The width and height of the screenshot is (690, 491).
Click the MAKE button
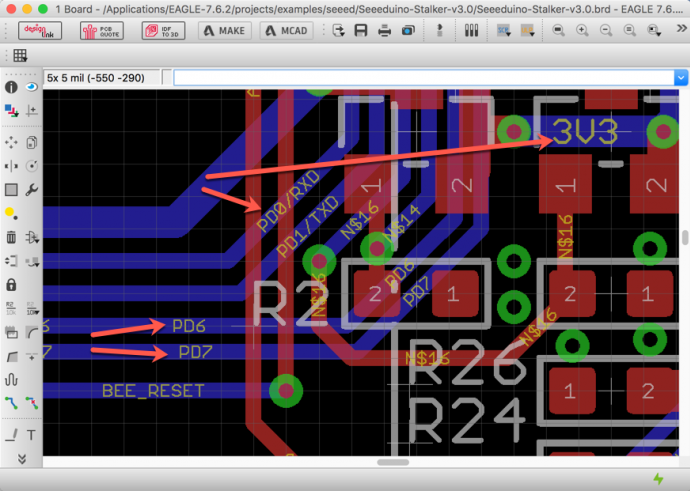(225, 31)
